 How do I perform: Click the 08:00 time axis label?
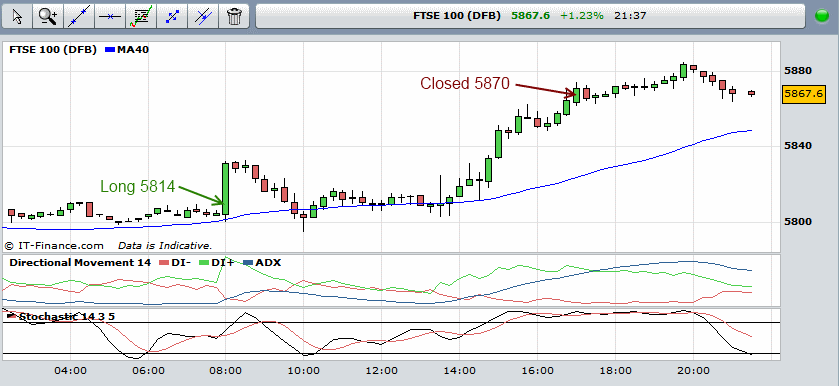(226, 370)
